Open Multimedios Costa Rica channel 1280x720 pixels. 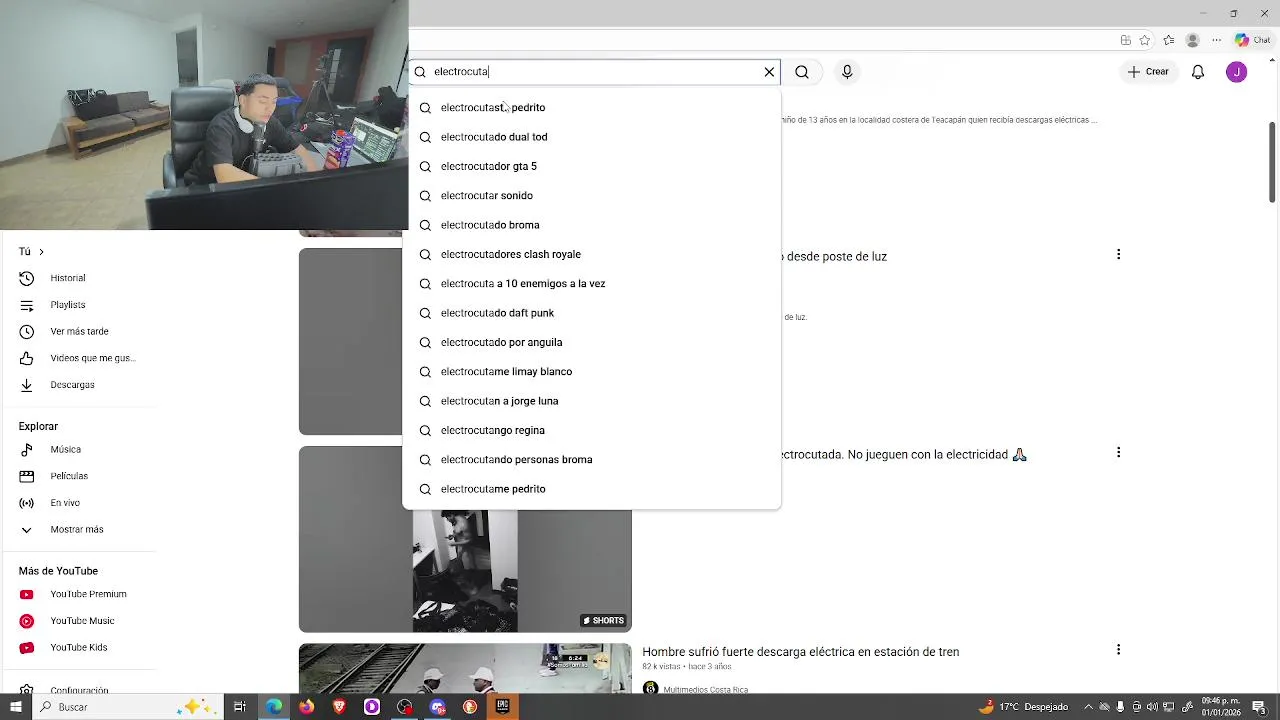705,689
